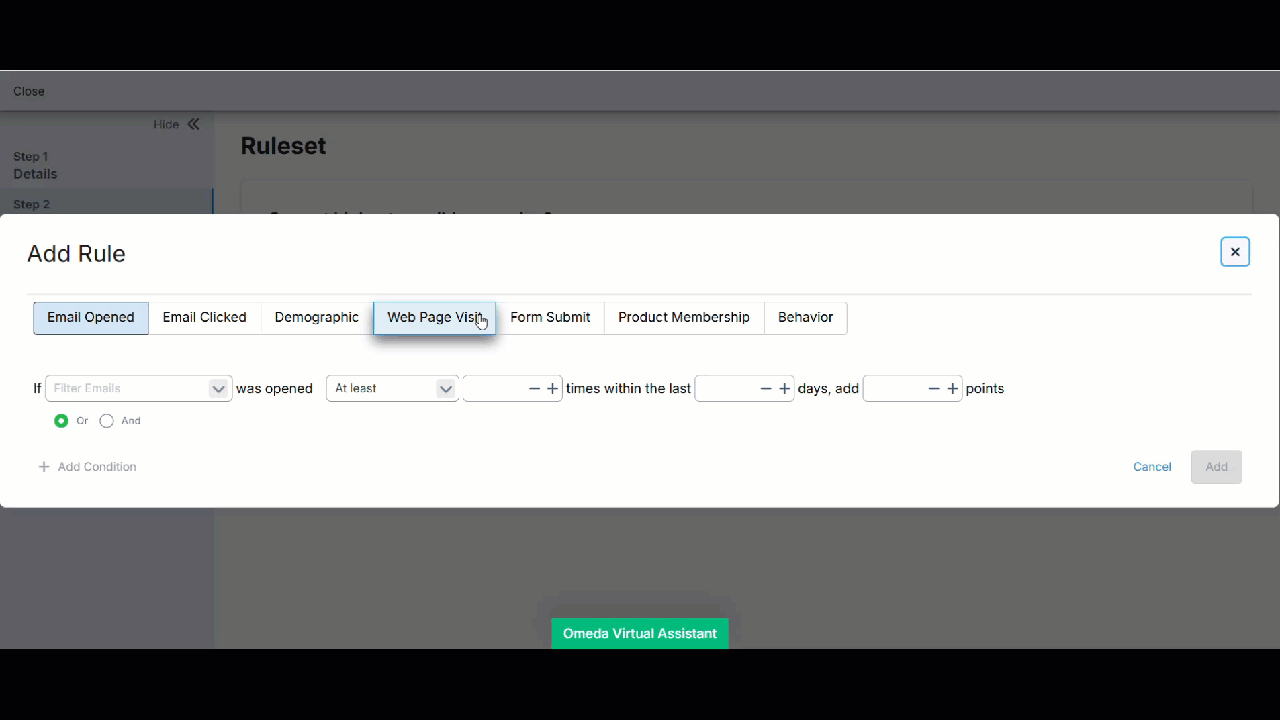Increase the points value with plus icon
Screen dimensions: 1280x720
(952, 389)
